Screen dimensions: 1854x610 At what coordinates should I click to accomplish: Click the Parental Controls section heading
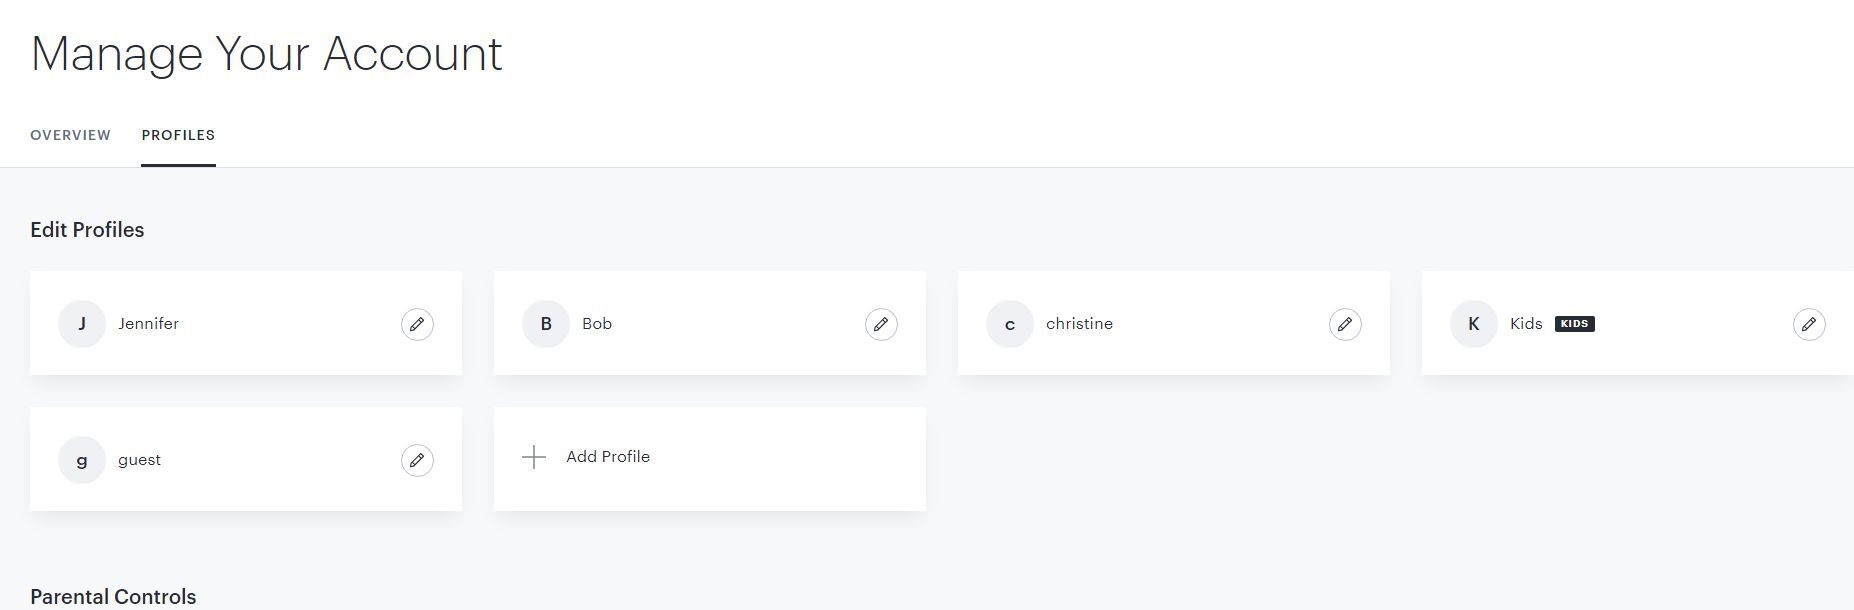point(113,596)
